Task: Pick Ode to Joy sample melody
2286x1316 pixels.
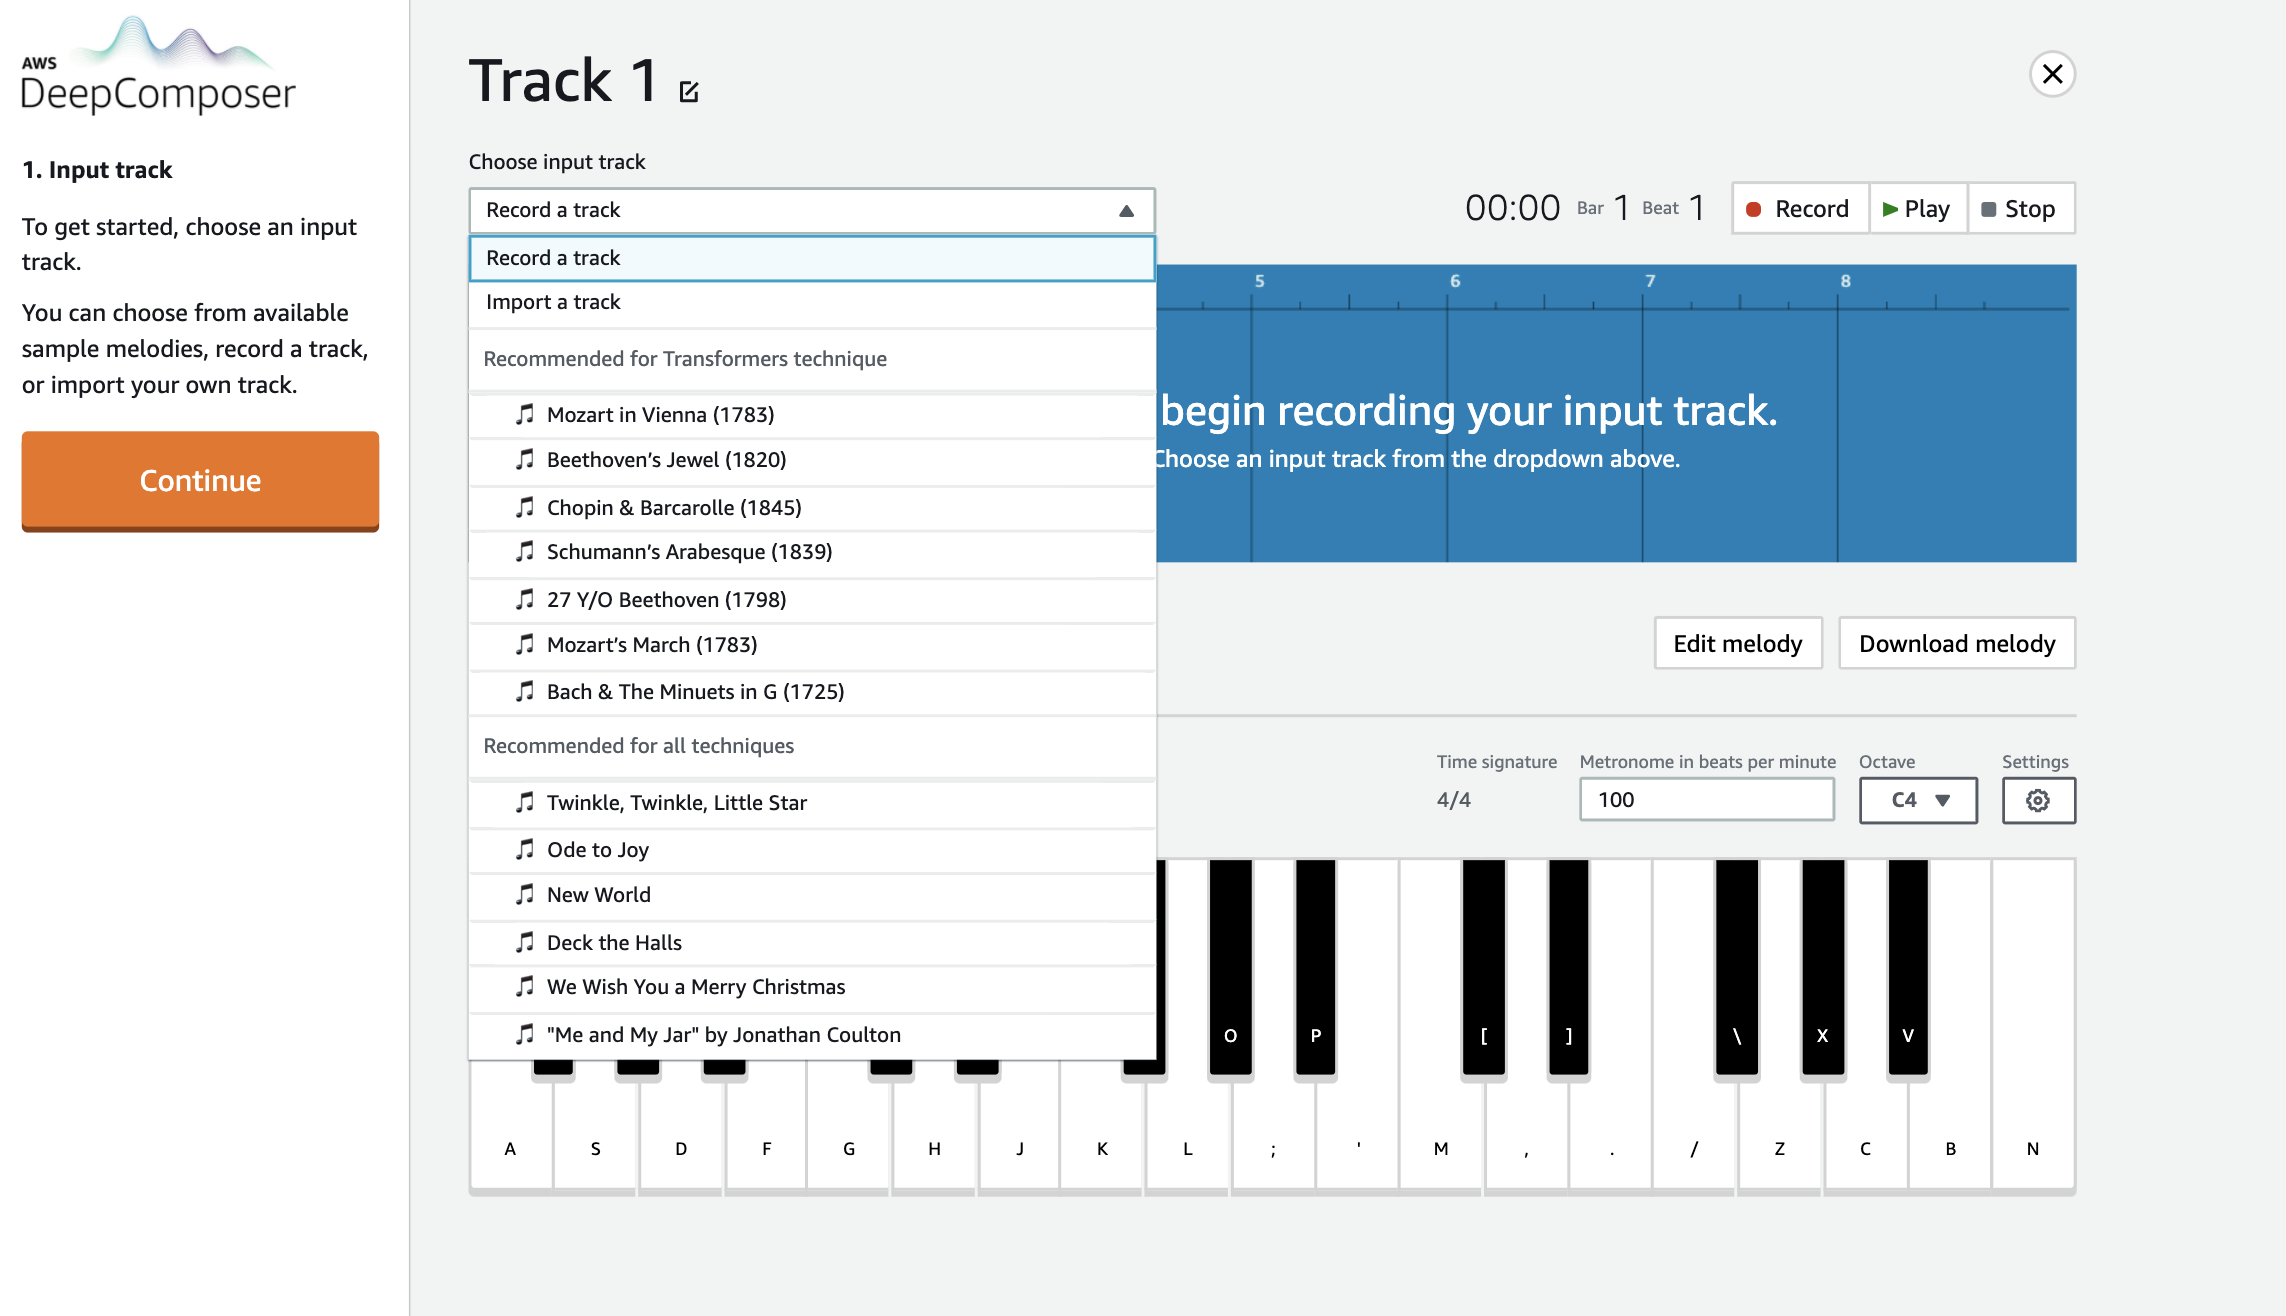Action: (x=597, y=850)
